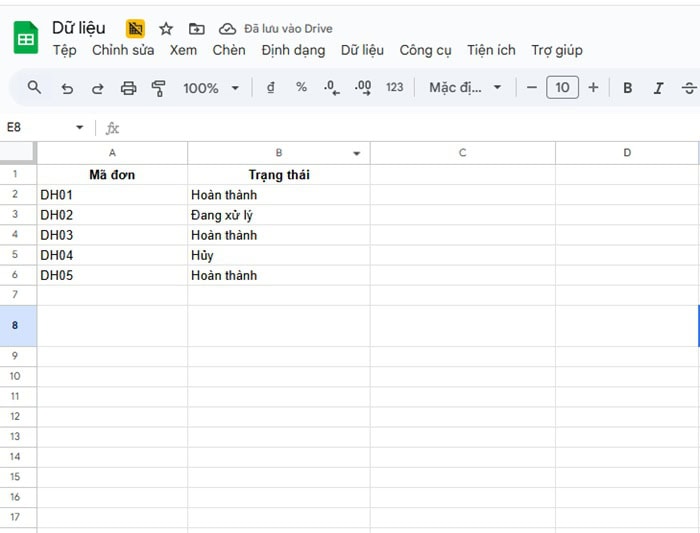Format as currency with đ button
The height and width of the screenshot is (533, 700).
point(271,87)
